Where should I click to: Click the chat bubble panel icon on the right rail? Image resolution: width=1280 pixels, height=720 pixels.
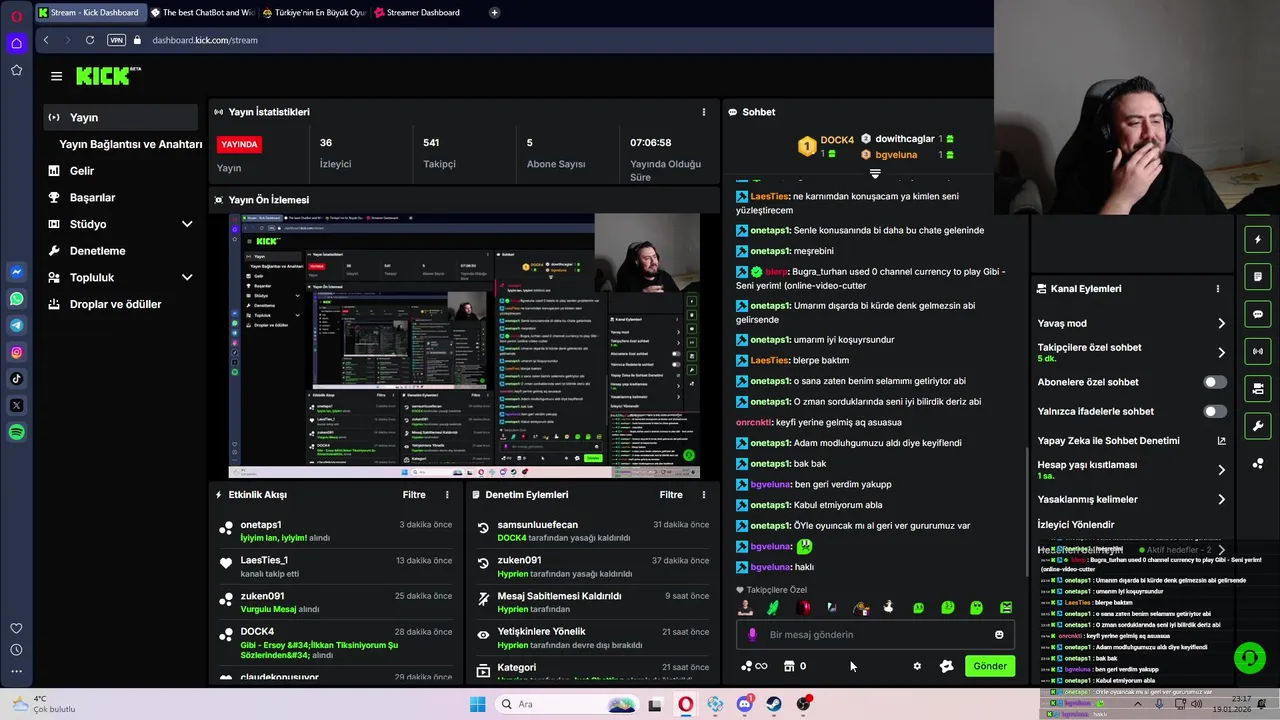(x=1258, y=314)
